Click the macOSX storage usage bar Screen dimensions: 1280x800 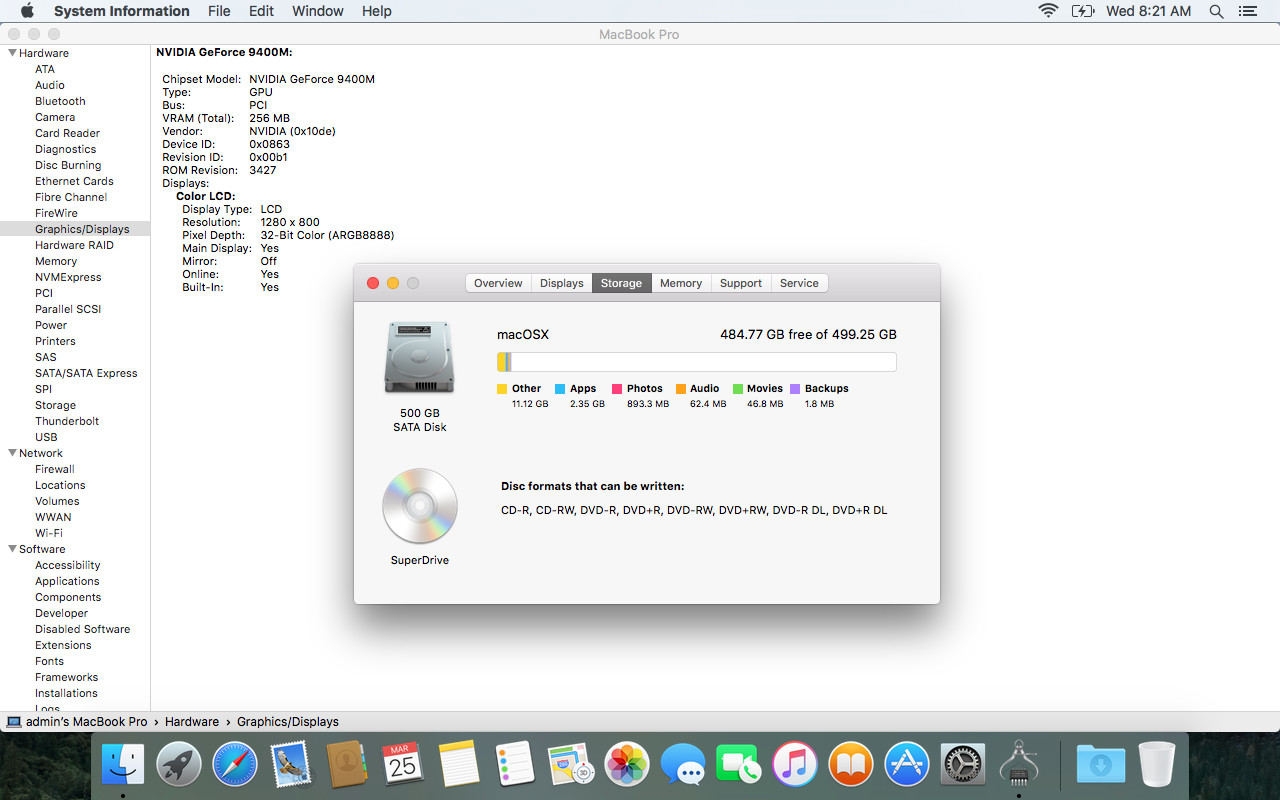[696, 362]
